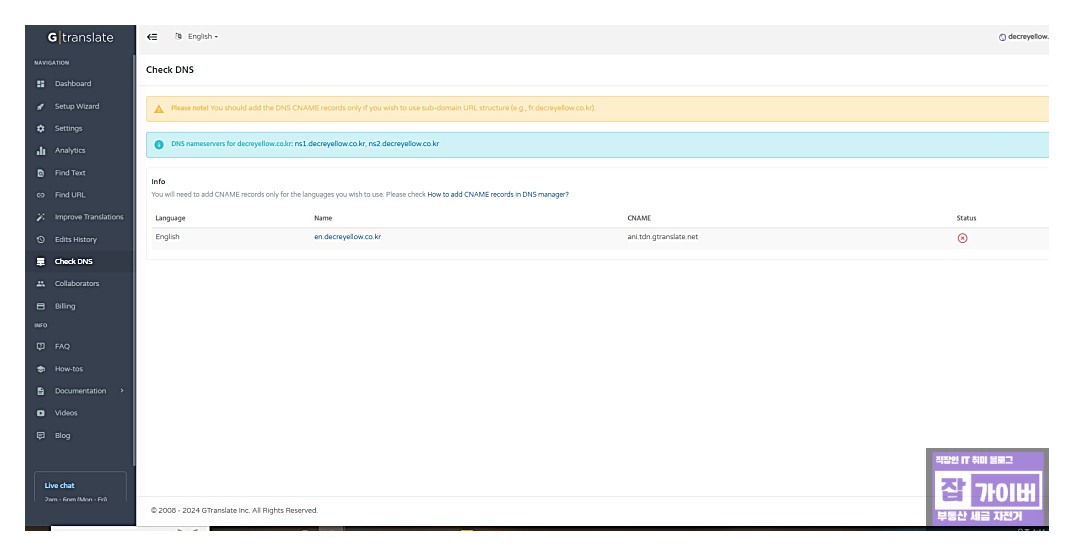
Task: Open the English language dropdown
Action: [x=203, y=36]
